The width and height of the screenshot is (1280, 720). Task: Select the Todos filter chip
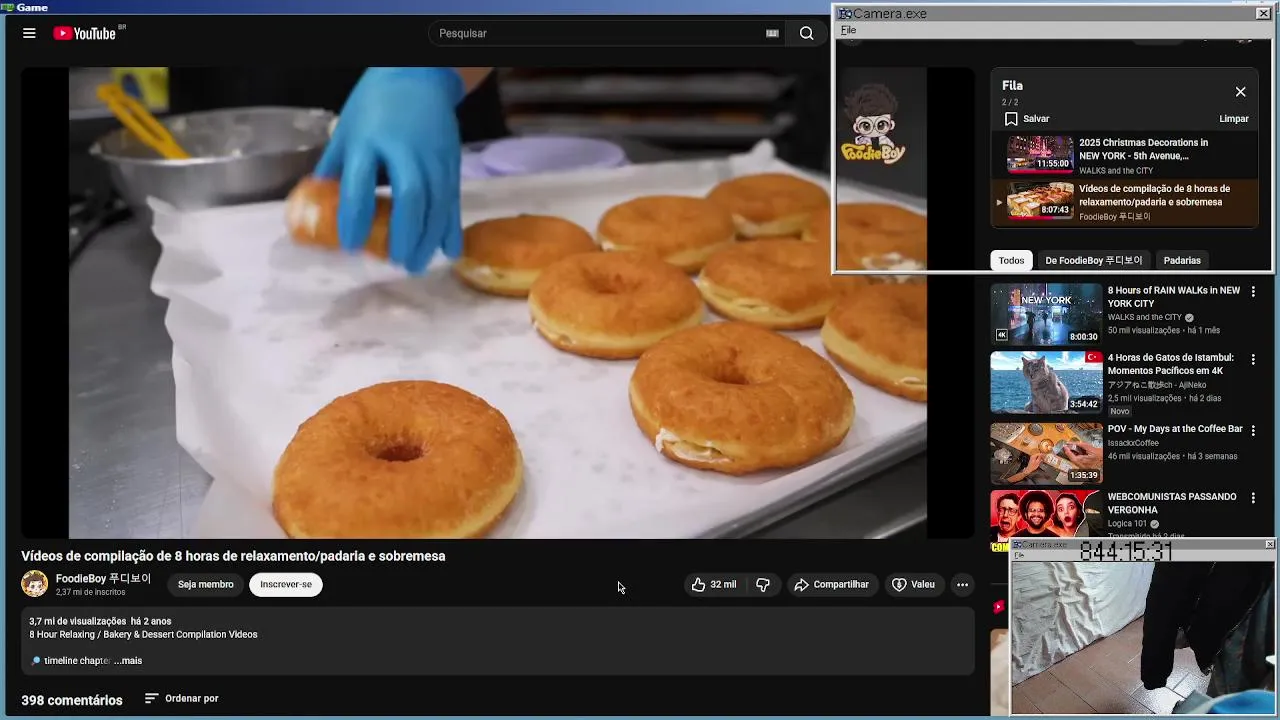[1011, 260]
